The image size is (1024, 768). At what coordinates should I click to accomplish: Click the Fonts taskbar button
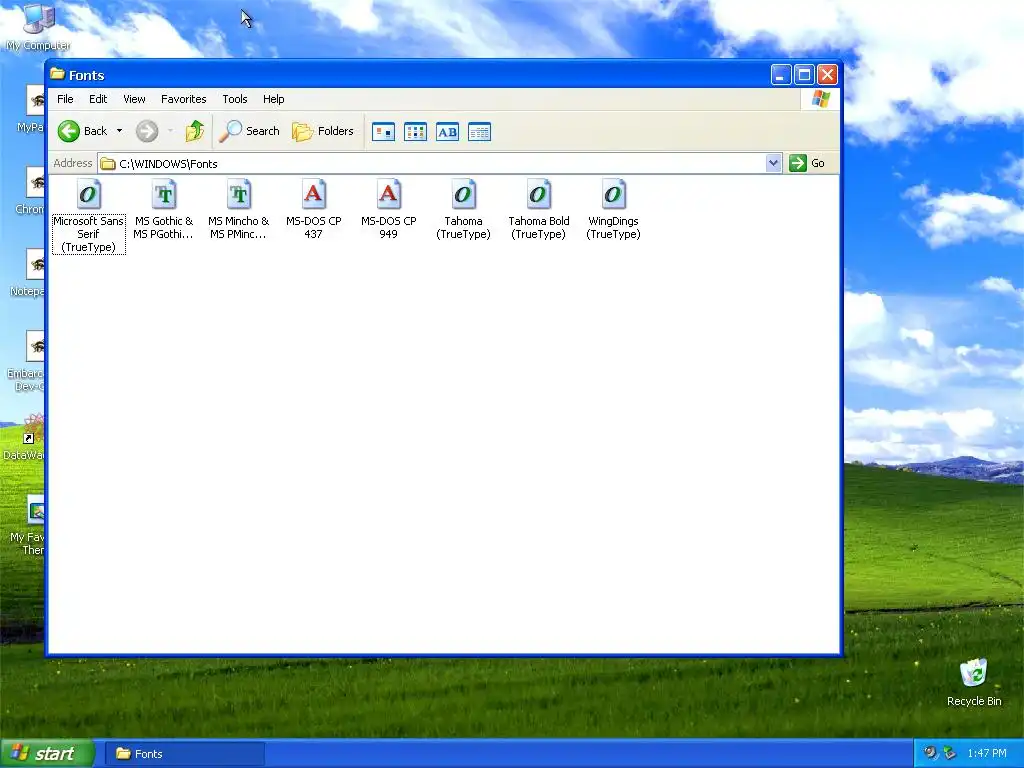click(185, 754)
